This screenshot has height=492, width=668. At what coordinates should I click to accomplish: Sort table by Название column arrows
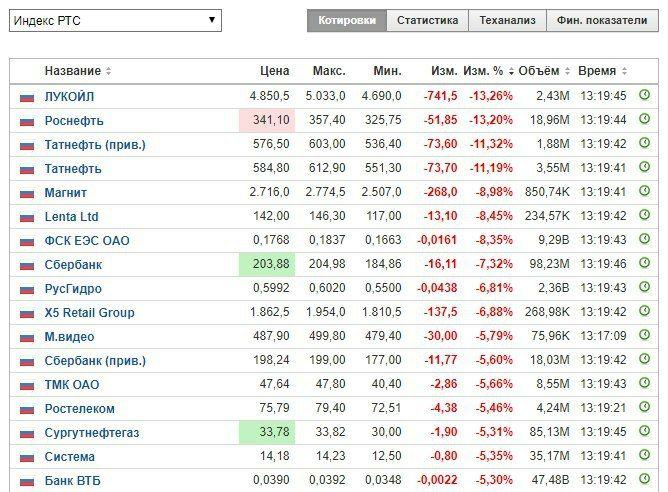pyautogui.click(x=109, y=71)
